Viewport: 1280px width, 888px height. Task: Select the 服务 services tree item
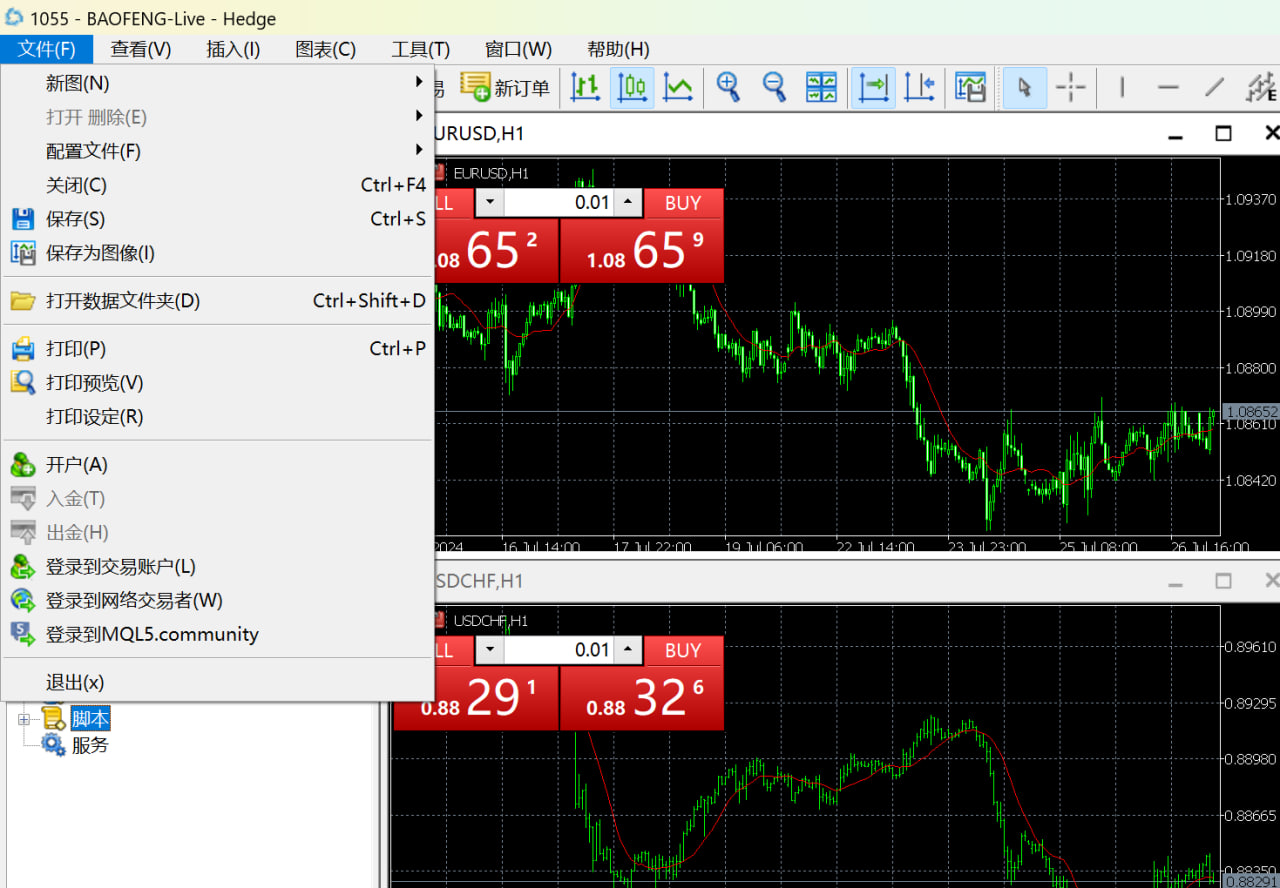90,745
